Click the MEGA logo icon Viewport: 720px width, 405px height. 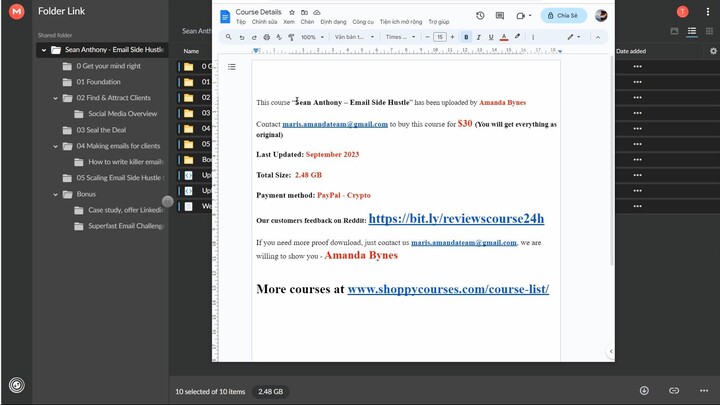(x=17, y=12)
